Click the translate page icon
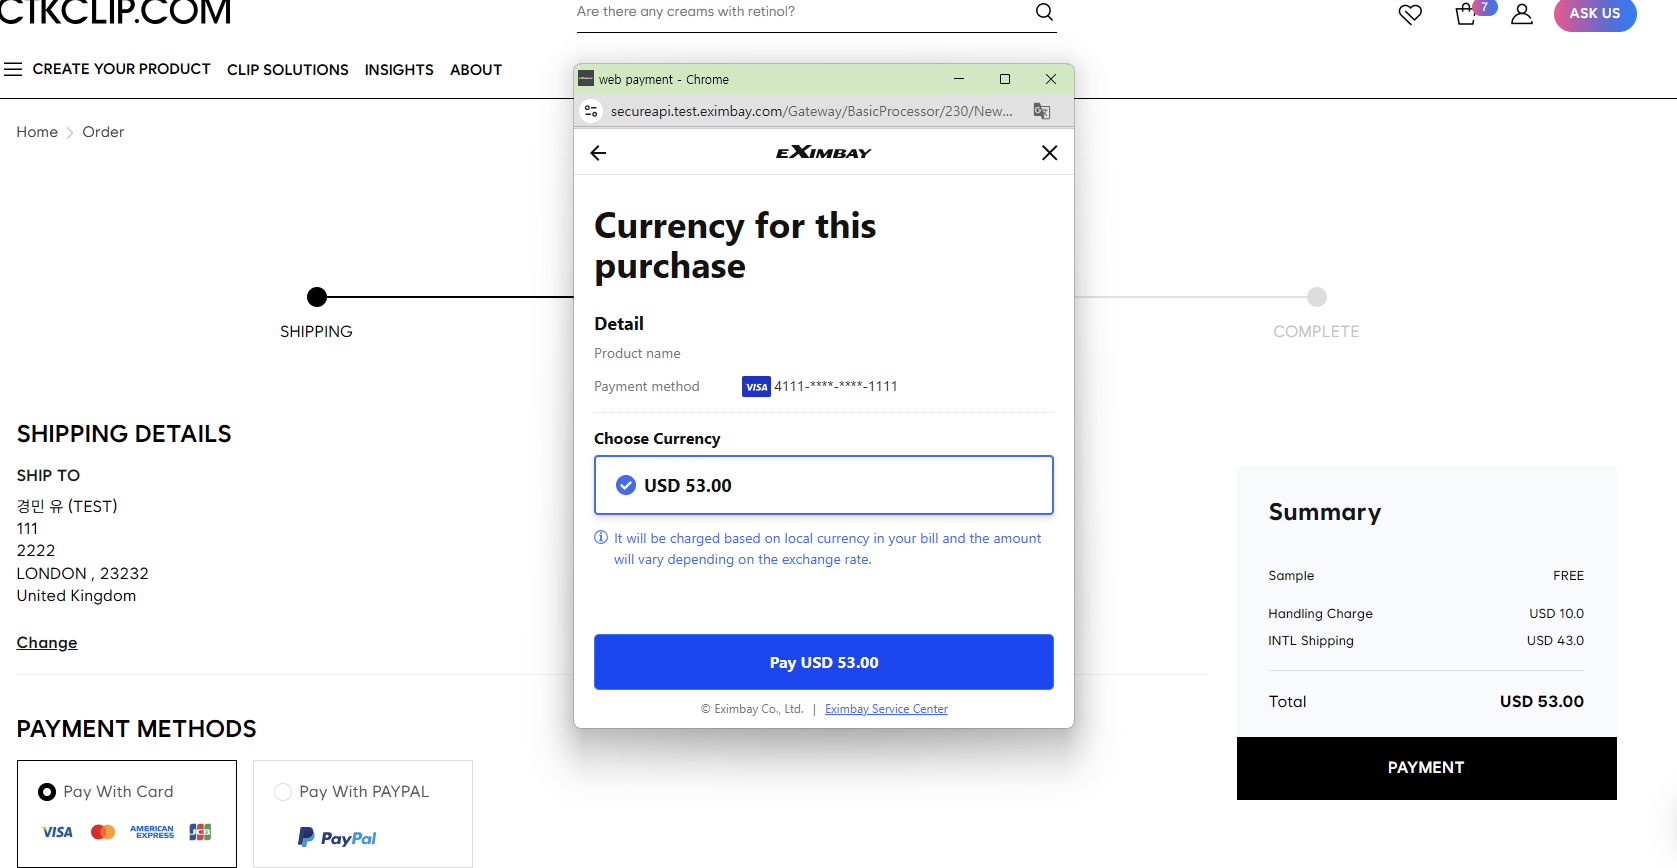Viewport: 1677px width, 868px height. (1041, 111)
